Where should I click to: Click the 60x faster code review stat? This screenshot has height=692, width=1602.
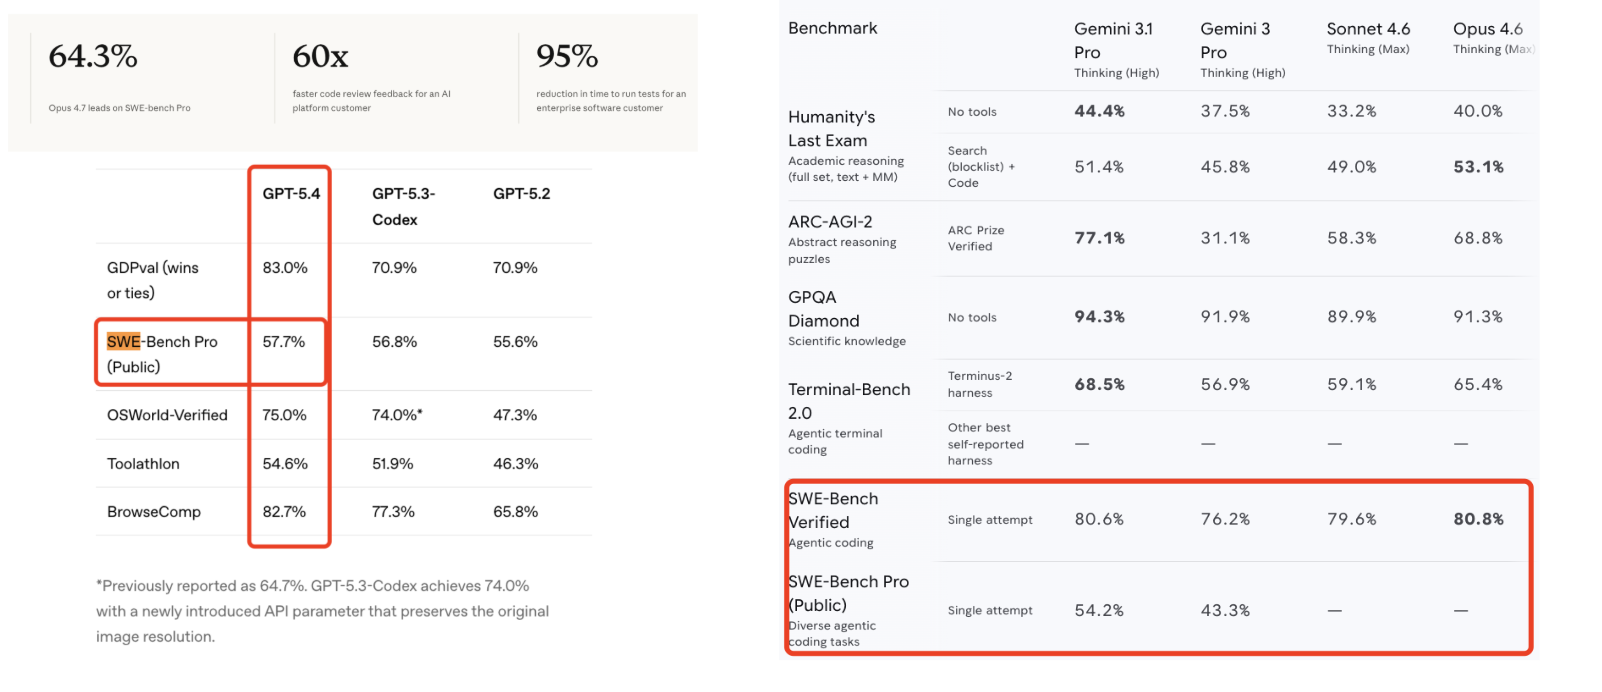click(320, 57)
